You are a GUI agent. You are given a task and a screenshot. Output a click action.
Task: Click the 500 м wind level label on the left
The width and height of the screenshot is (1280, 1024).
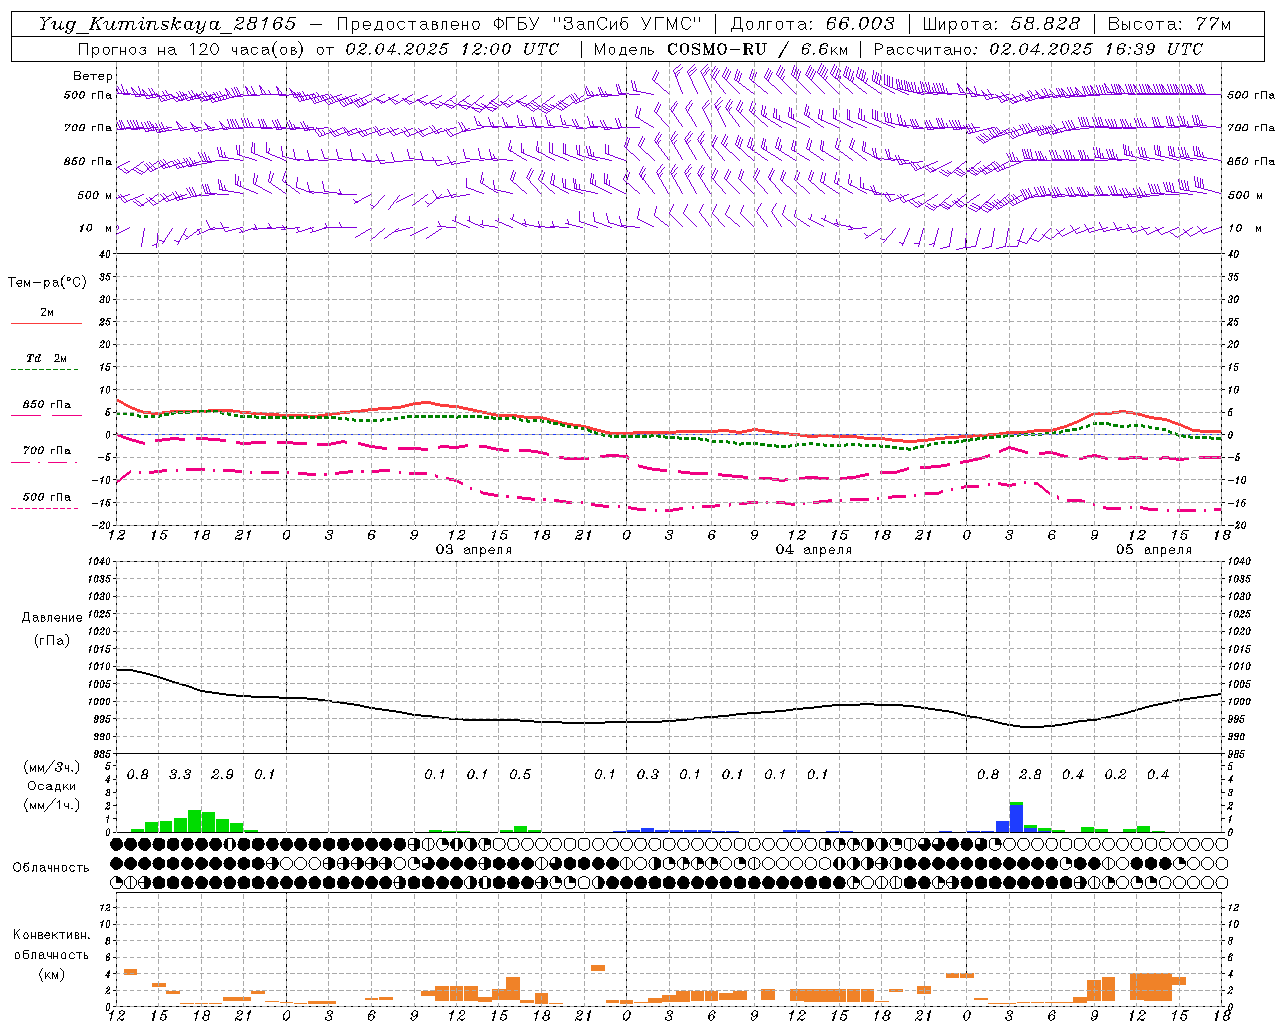tap(95, 195)
